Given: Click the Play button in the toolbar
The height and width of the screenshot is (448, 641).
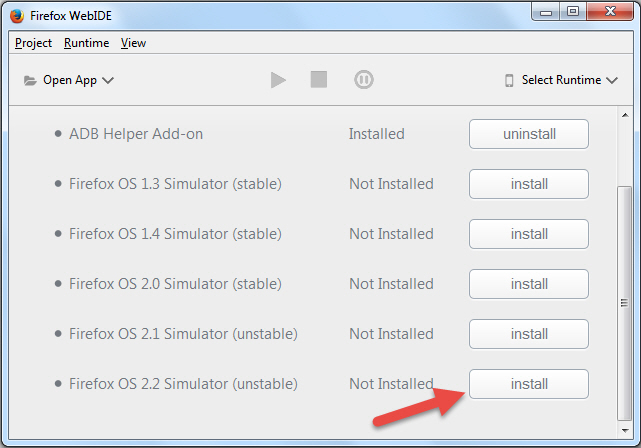Looking at the screenshot, I should pos(278,80).
